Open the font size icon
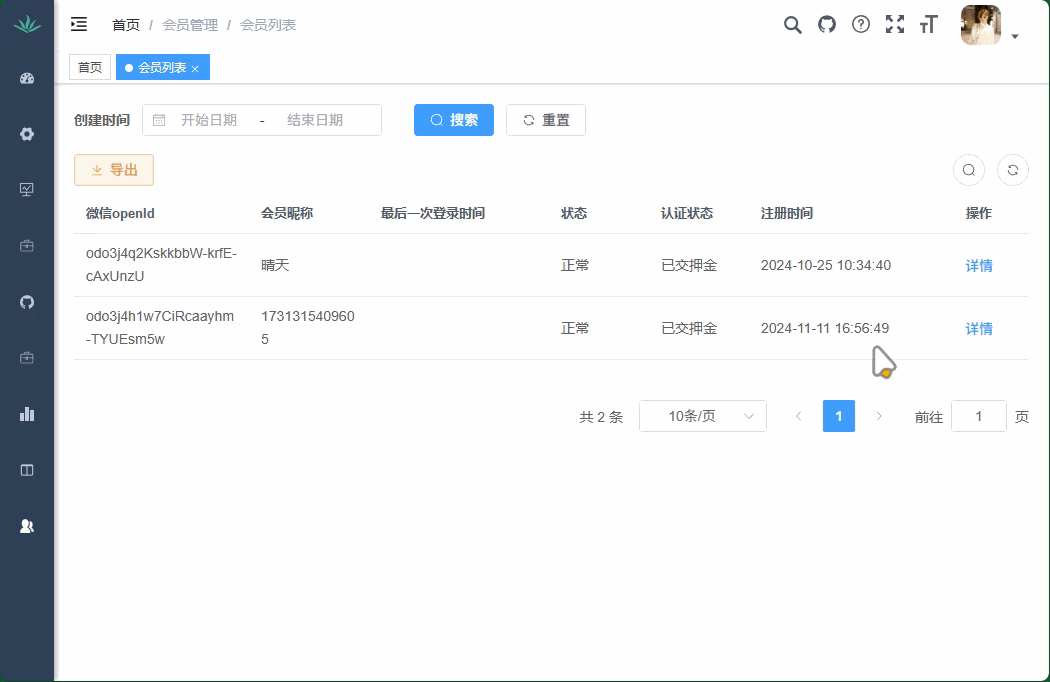 coord(929,25)
